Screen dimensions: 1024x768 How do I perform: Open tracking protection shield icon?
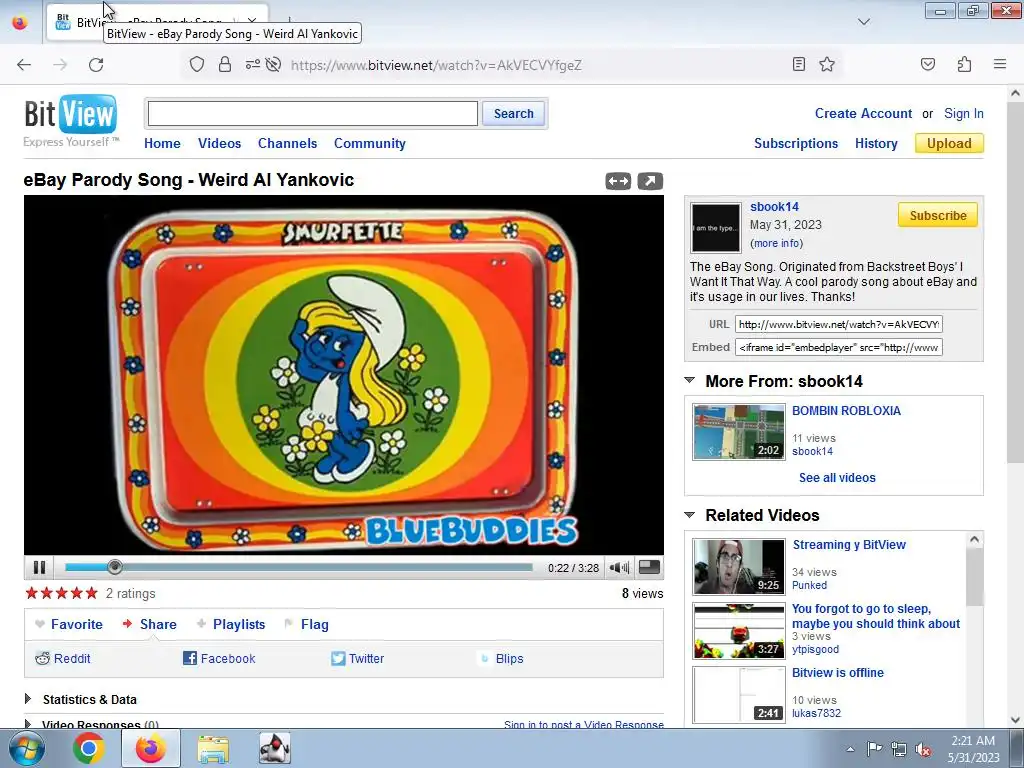click(x=197, y=64)
